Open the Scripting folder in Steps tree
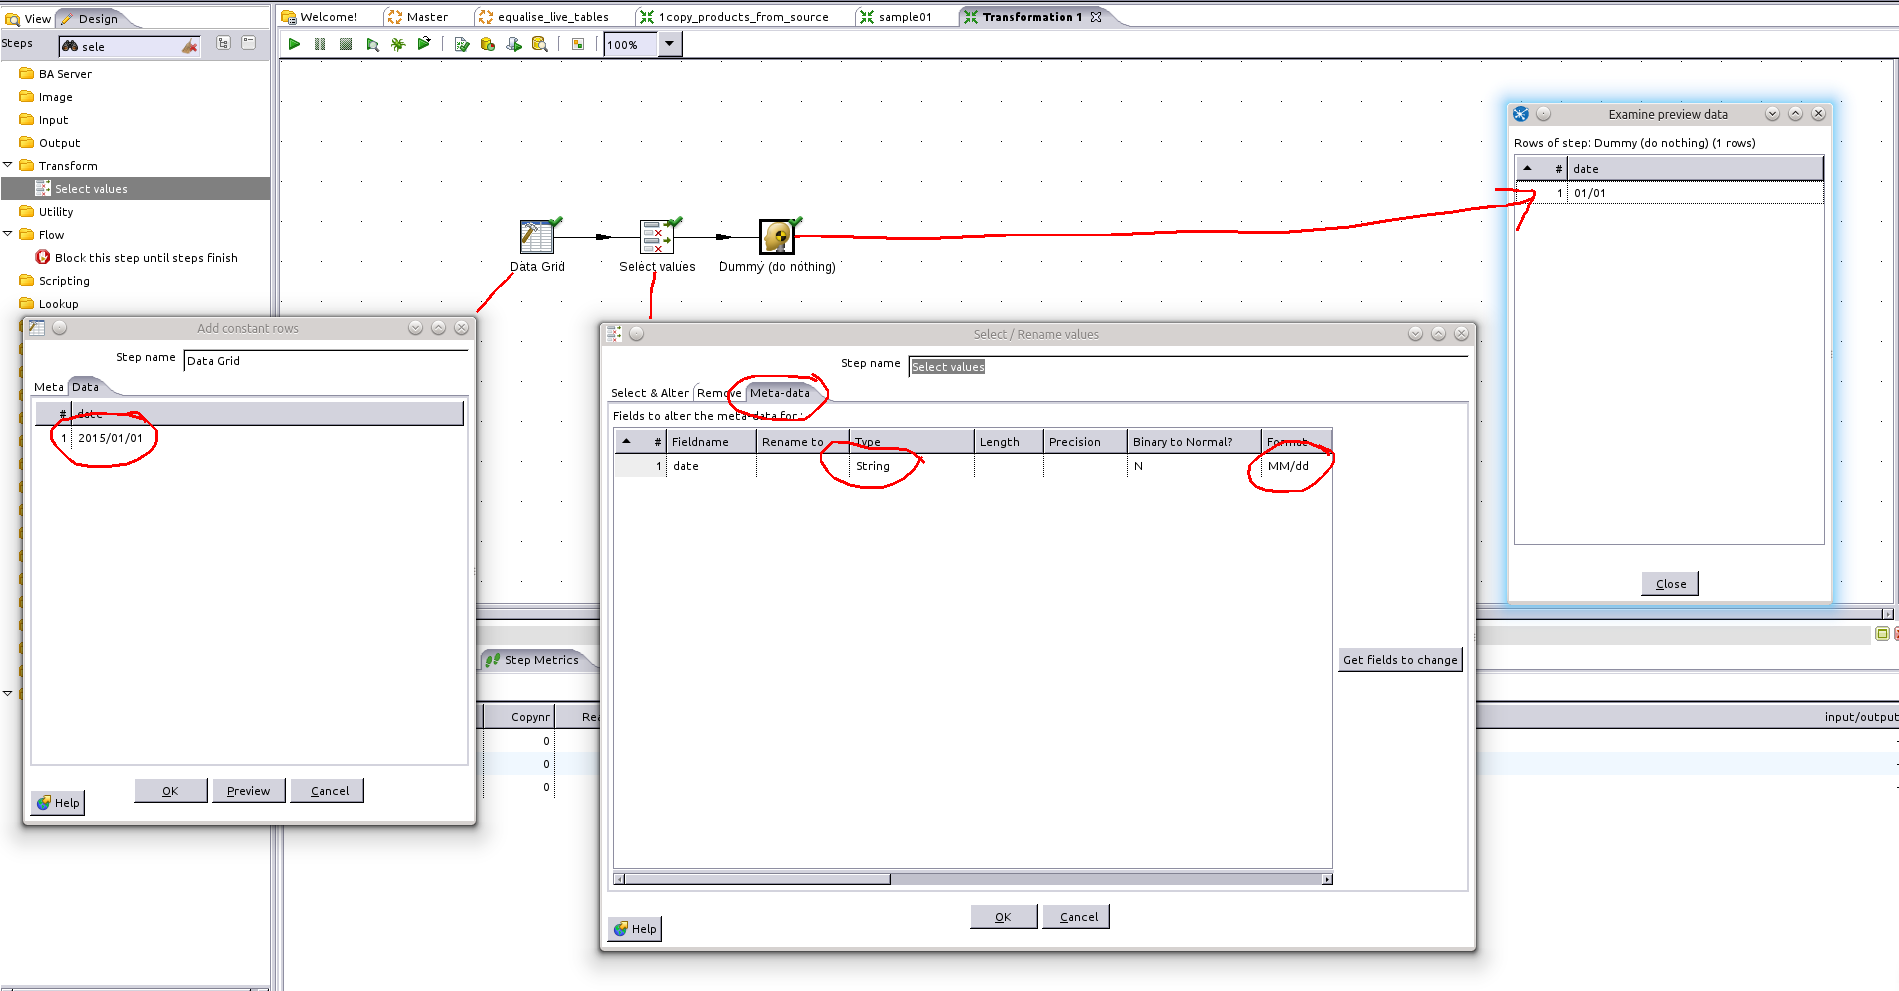The image size is (1899, 991). point(64,281)
